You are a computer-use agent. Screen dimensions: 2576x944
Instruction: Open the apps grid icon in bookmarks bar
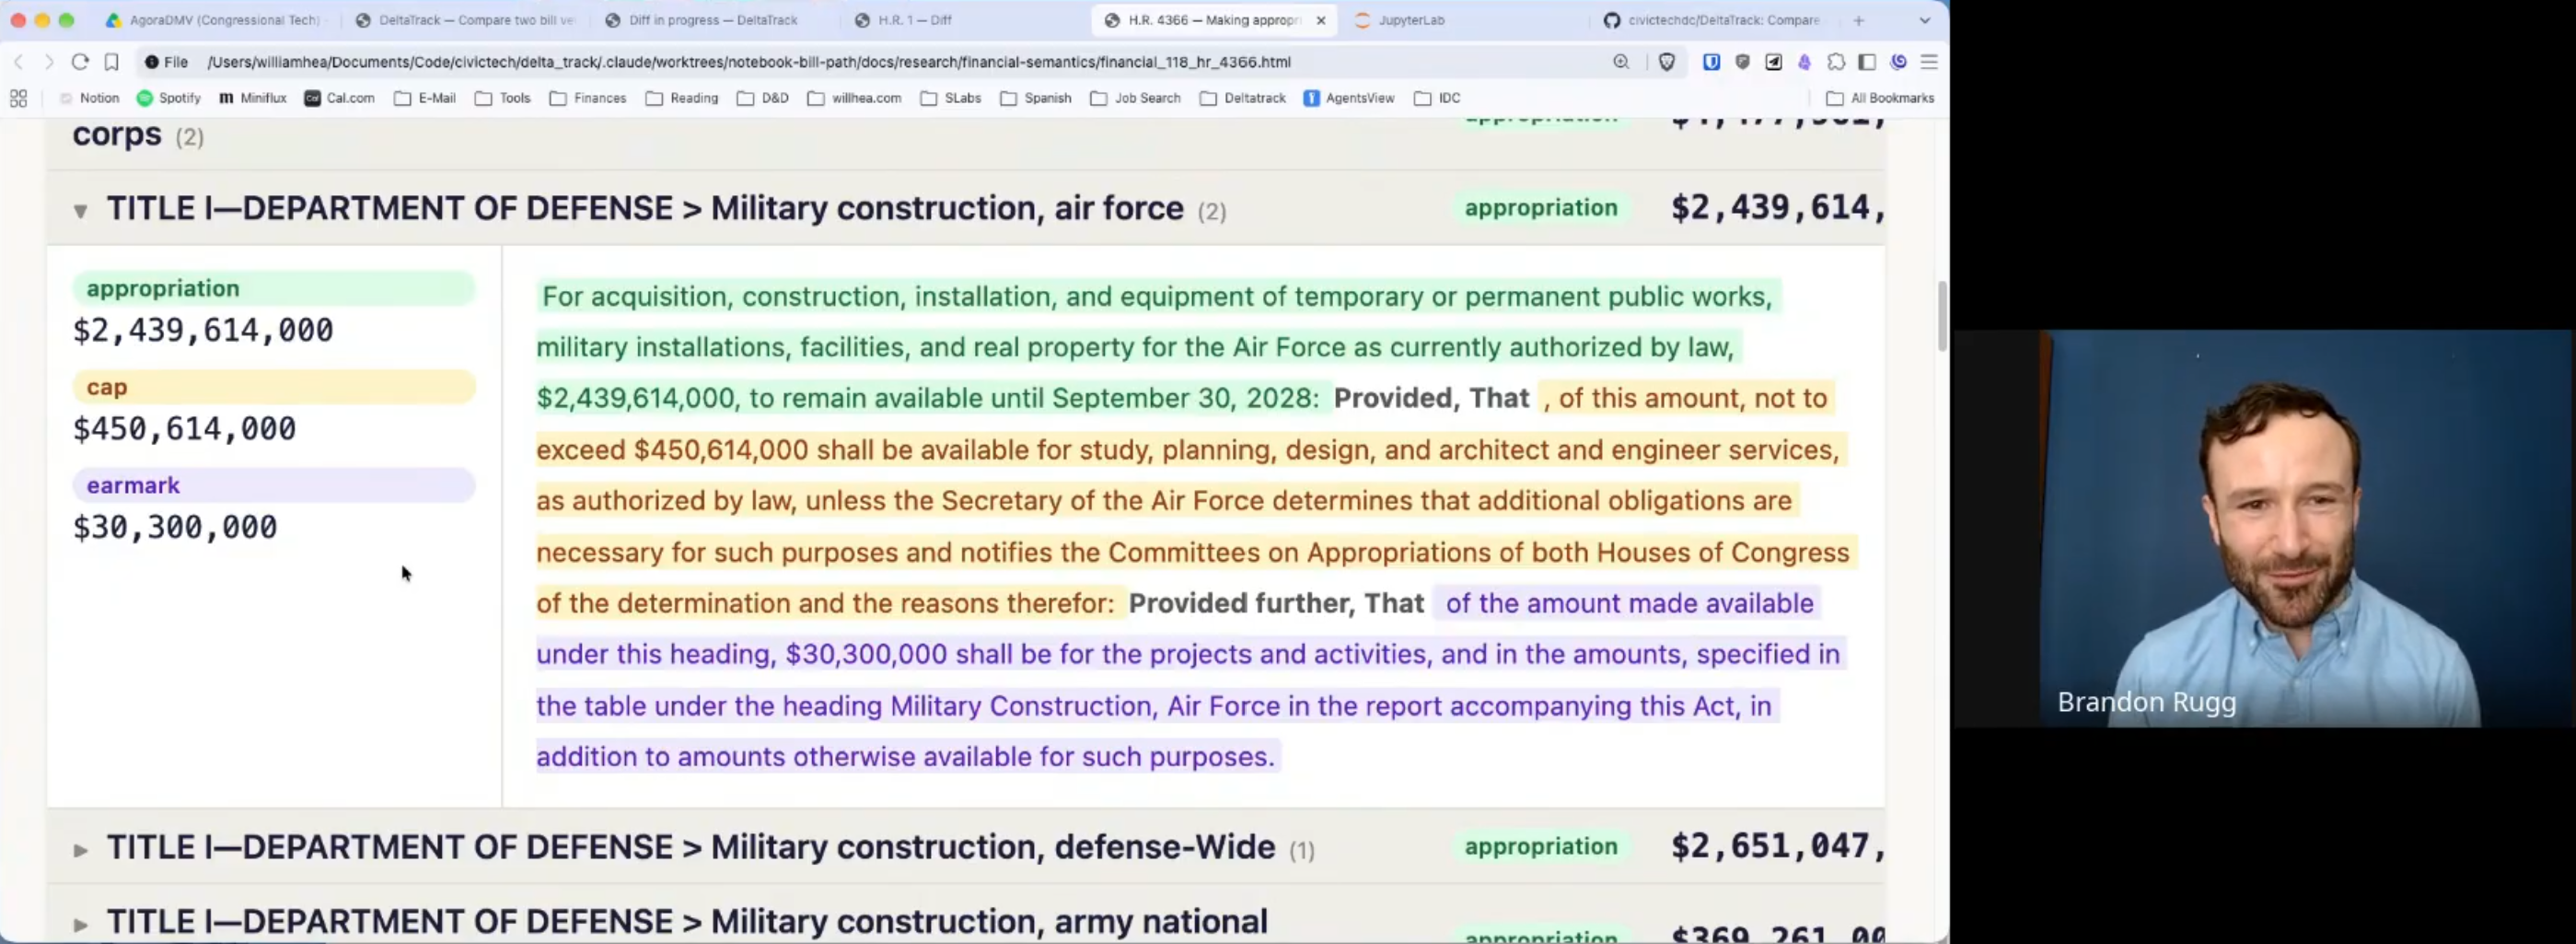point(18,98)
